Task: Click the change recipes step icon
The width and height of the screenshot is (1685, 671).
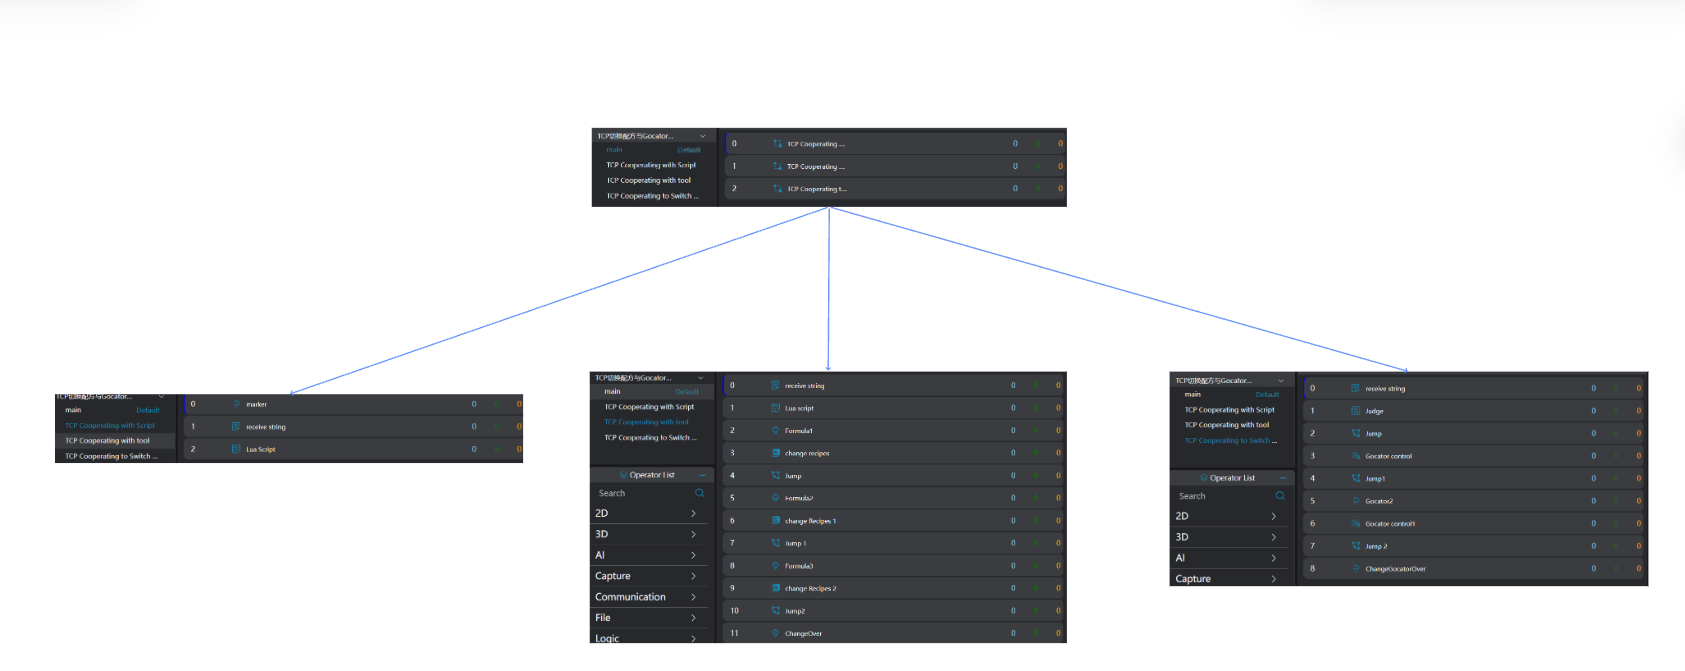Action: (x=775, y=453)
